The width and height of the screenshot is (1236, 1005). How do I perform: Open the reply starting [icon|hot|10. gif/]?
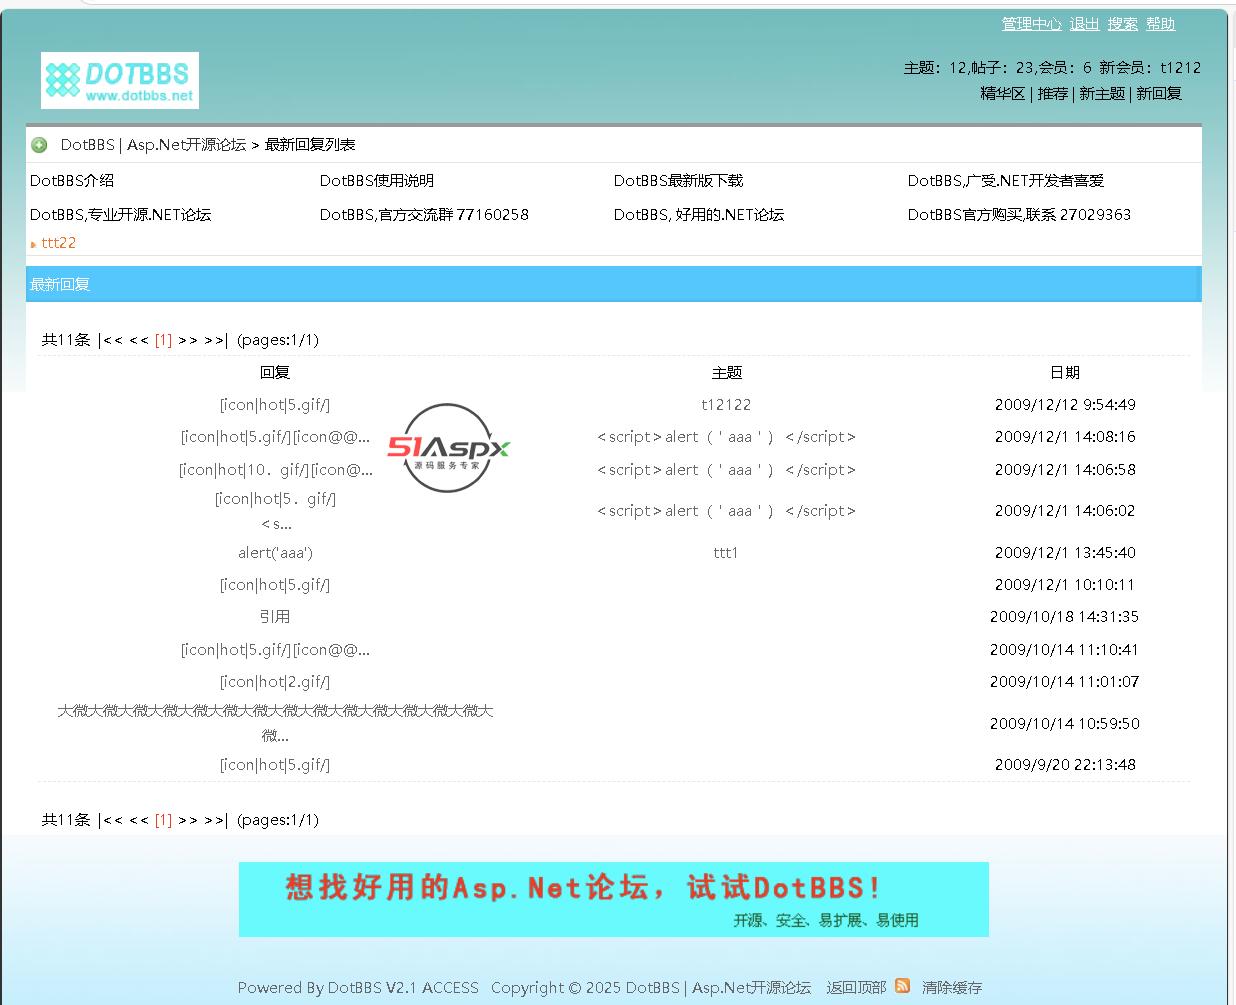275,470
